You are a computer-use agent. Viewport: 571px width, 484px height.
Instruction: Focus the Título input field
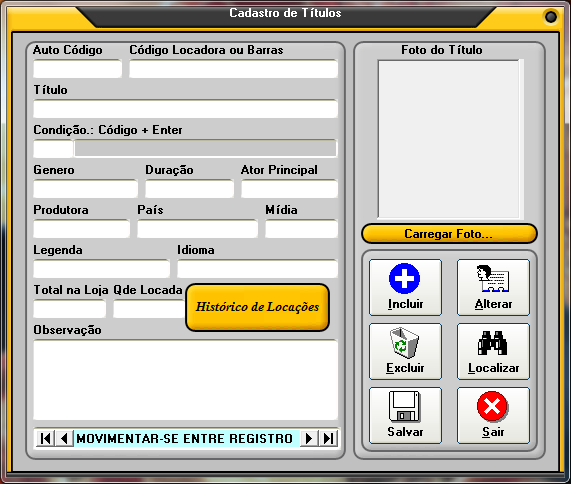(185, 109)
